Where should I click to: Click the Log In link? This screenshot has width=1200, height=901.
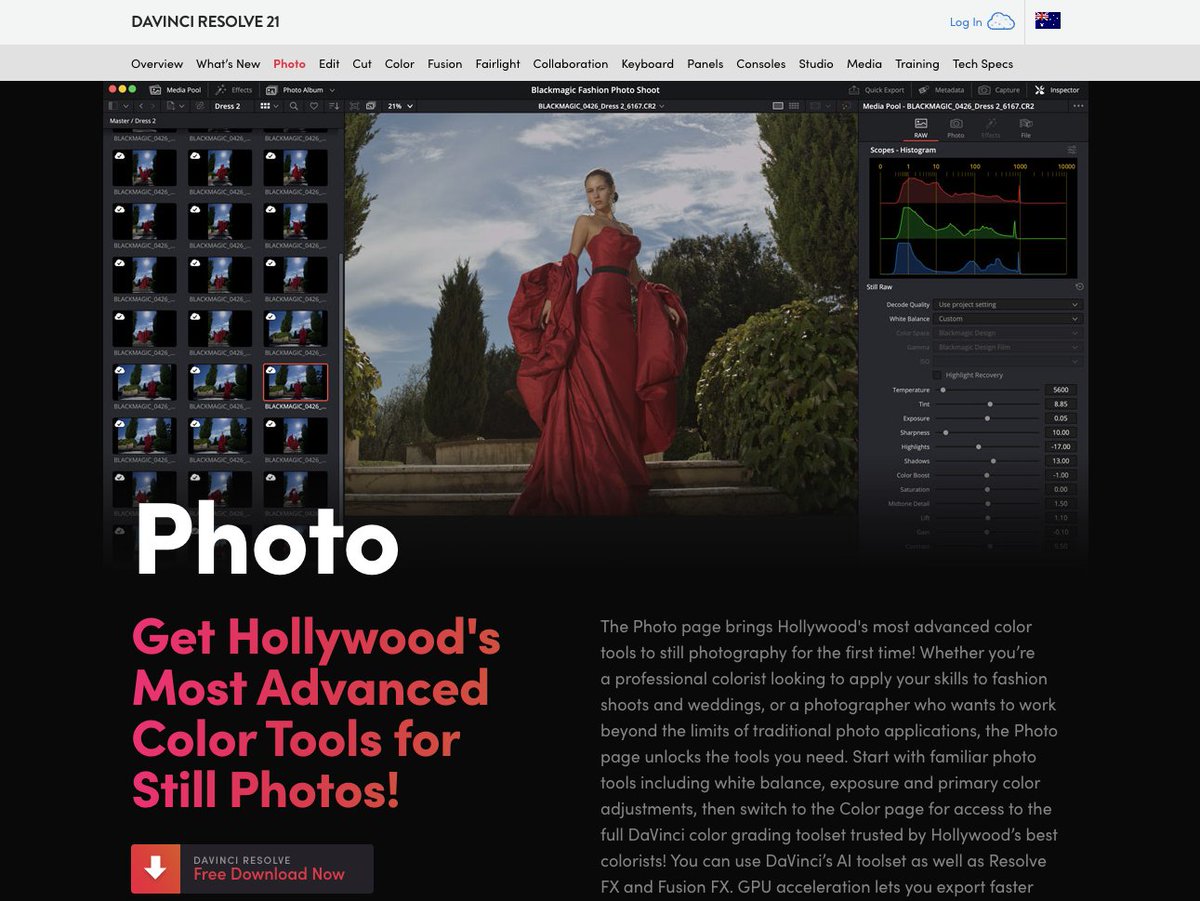point(966,22)
